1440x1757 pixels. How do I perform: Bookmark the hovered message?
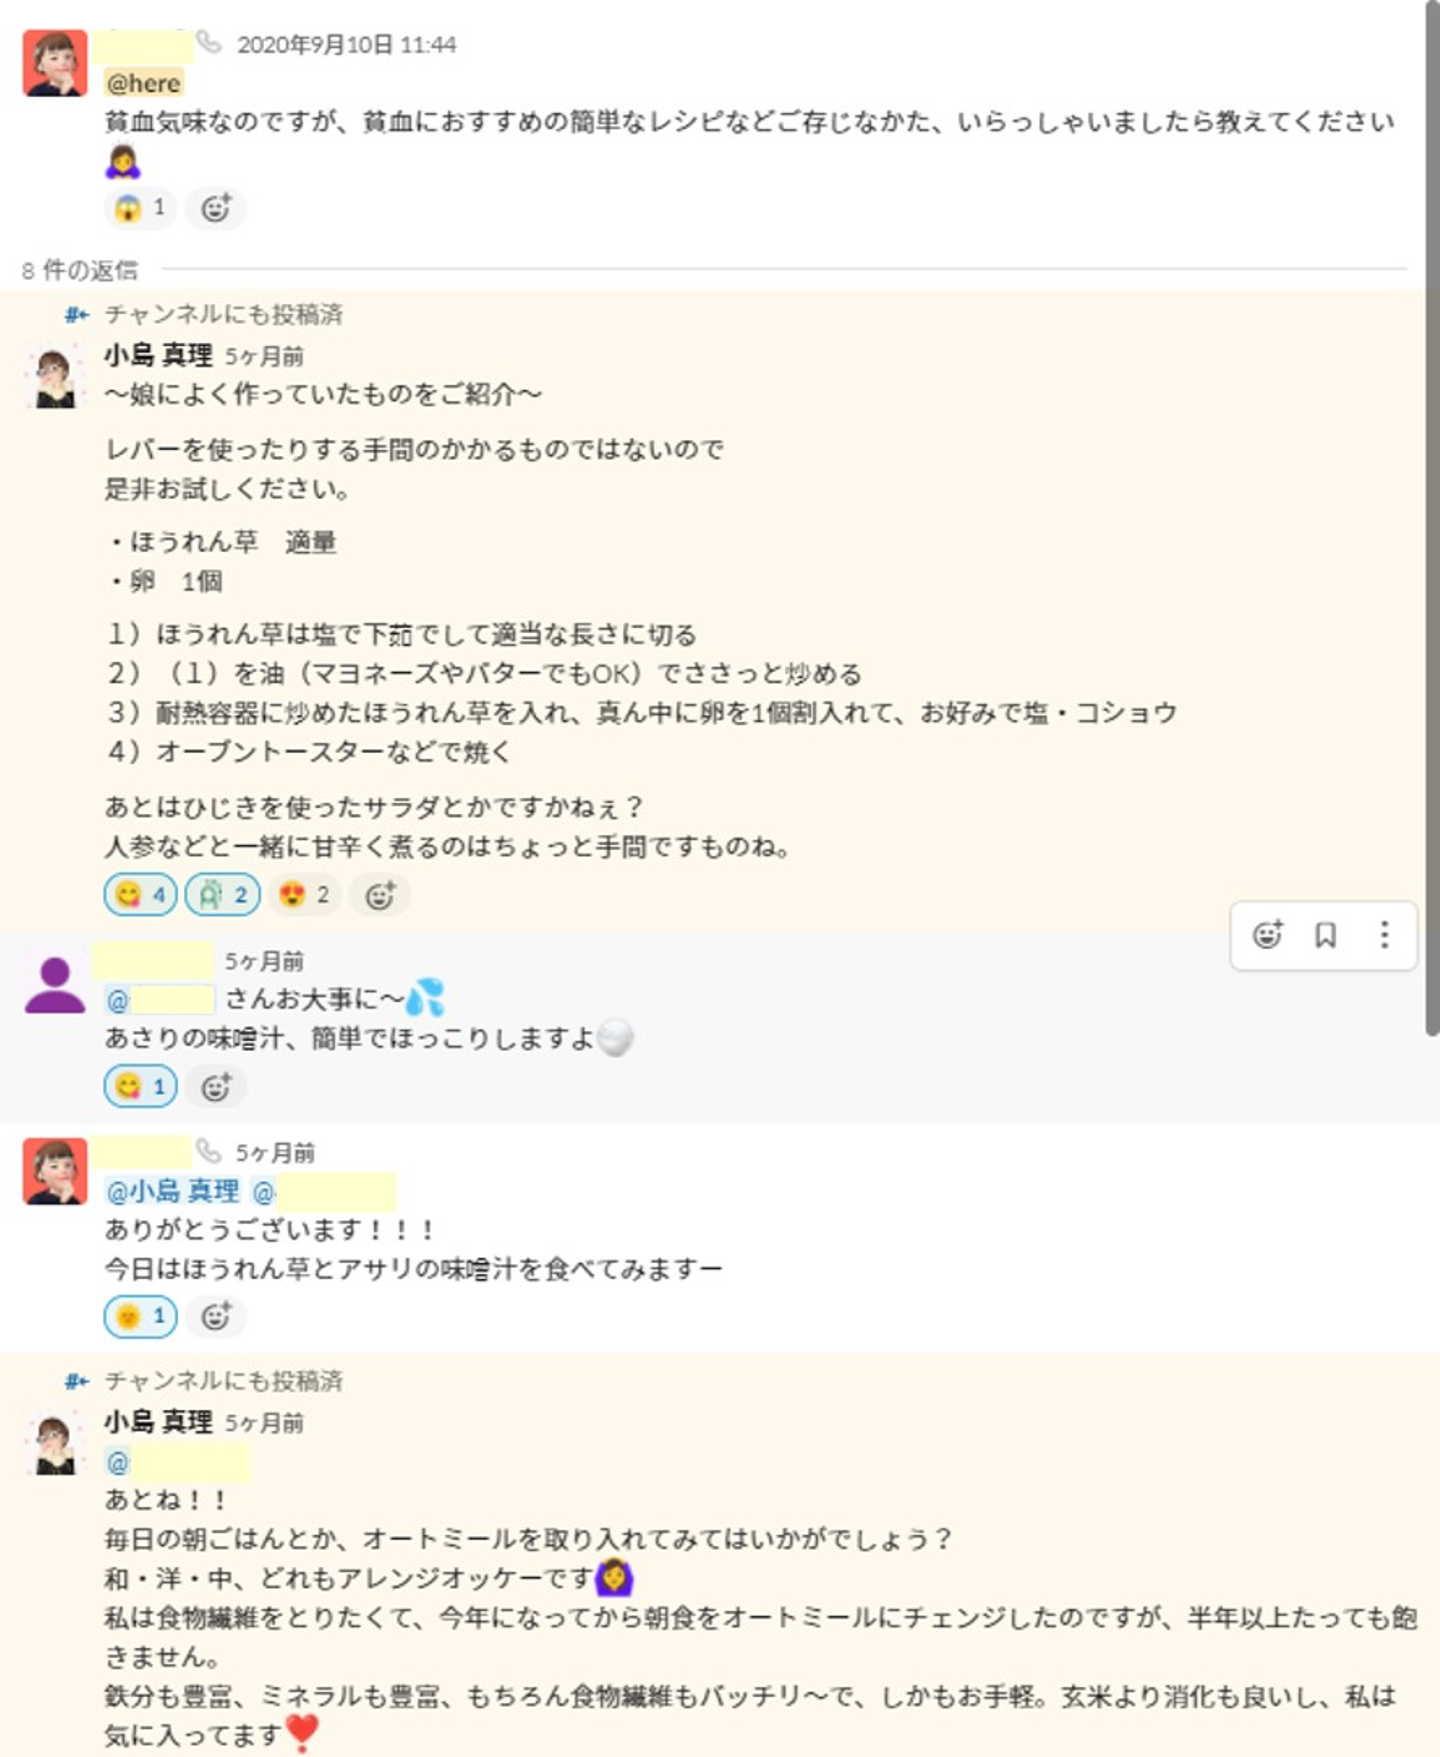click(x=1325, y=935)
